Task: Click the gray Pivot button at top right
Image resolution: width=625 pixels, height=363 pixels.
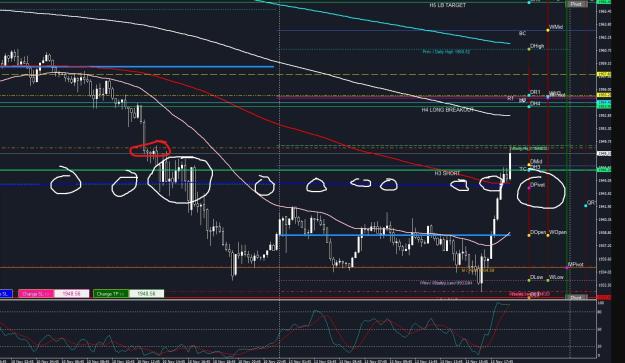Action: (x=576, y=4)
